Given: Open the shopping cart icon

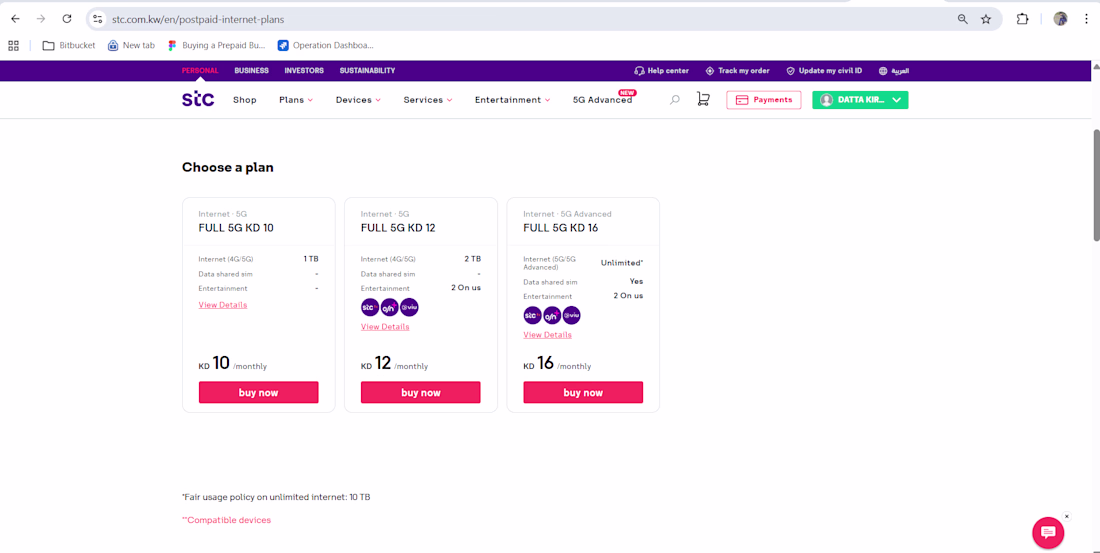Looking at the screenshot, I should tap(702, 100).
